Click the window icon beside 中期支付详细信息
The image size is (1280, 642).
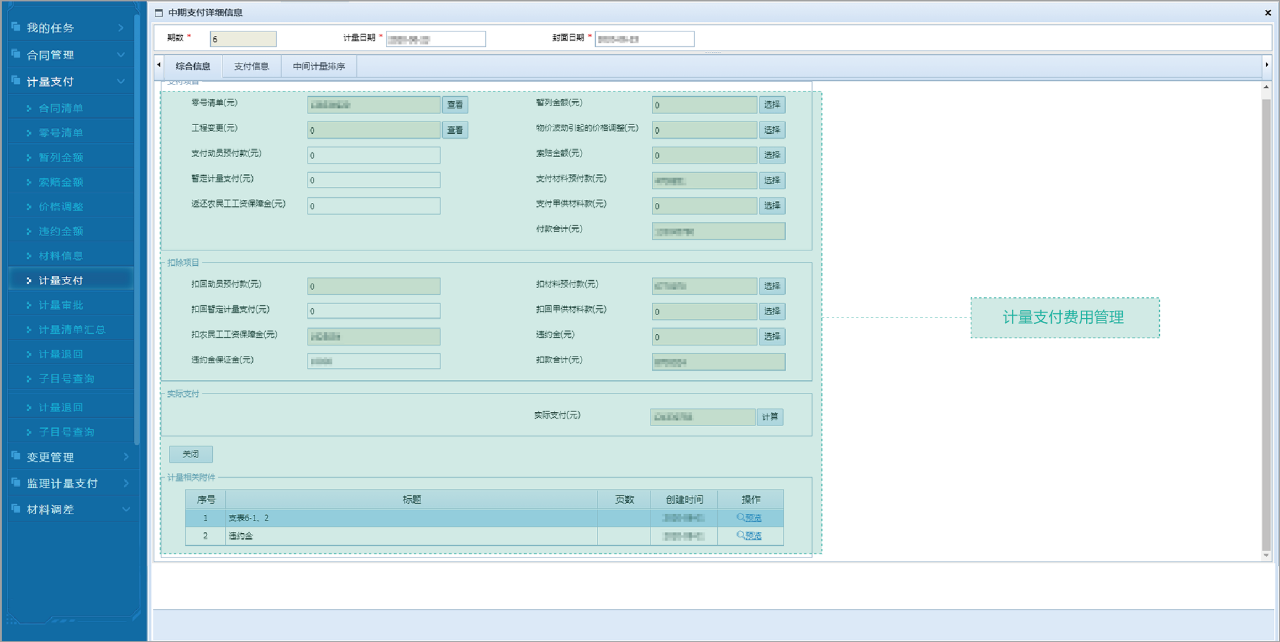[160, 13]
